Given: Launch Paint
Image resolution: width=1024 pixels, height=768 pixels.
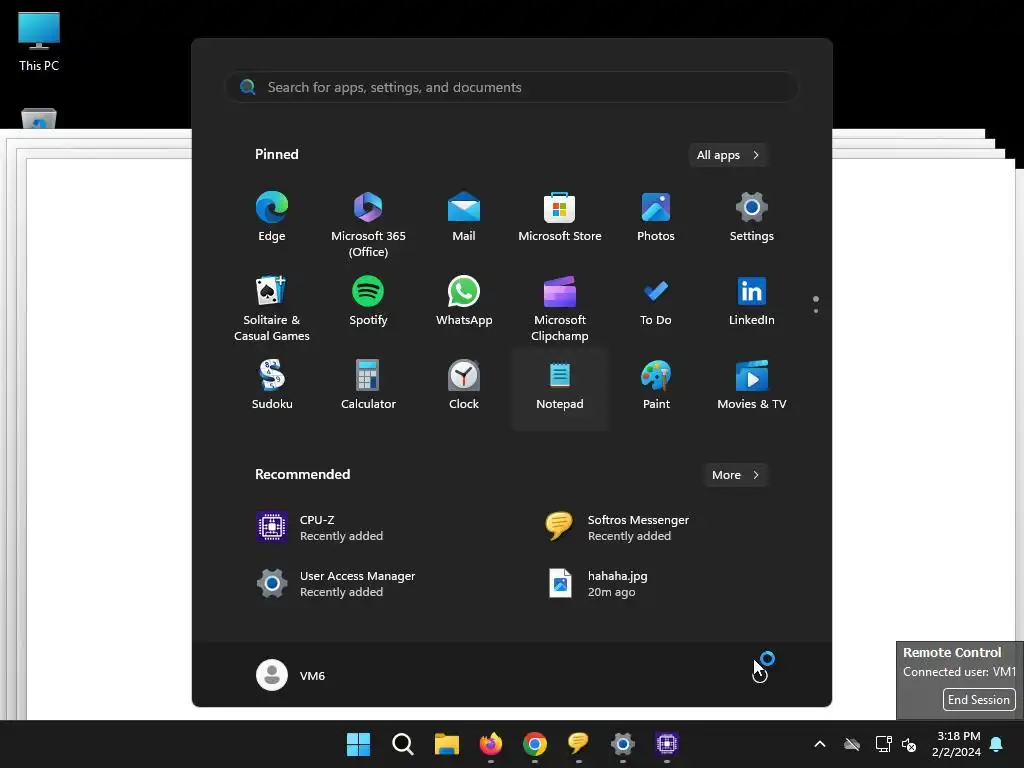Looking at the screenshot, I should tap(656, 386).
